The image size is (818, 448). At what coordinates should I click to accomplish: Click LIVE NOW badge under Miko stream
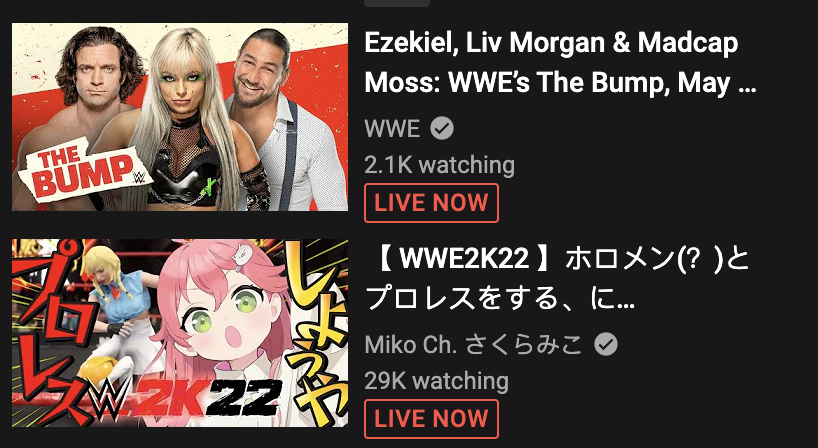pos(431,419)
